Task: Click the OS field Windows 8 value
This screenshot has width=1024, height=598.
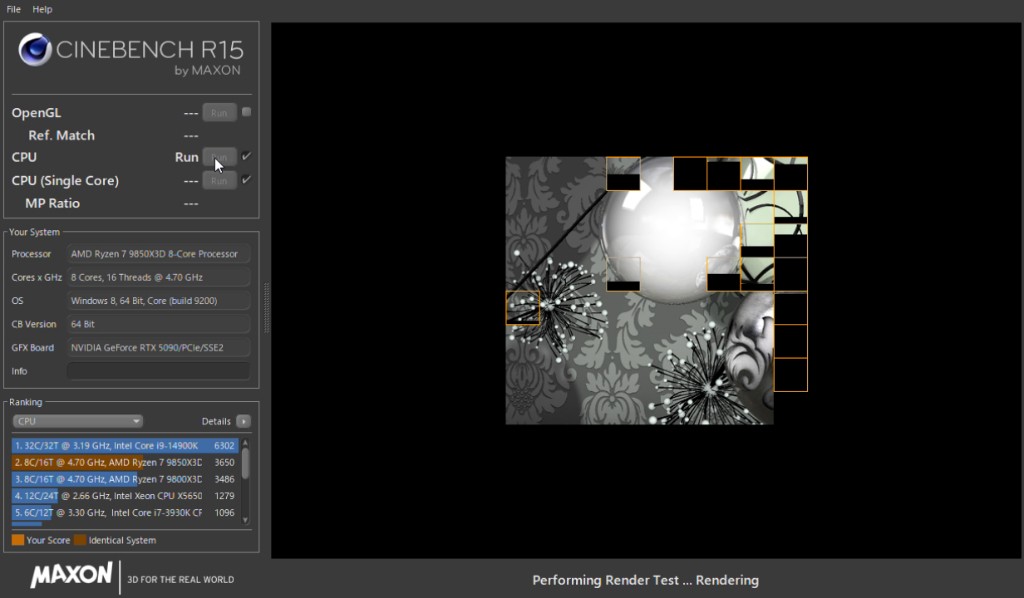Action: click(158, 301)
